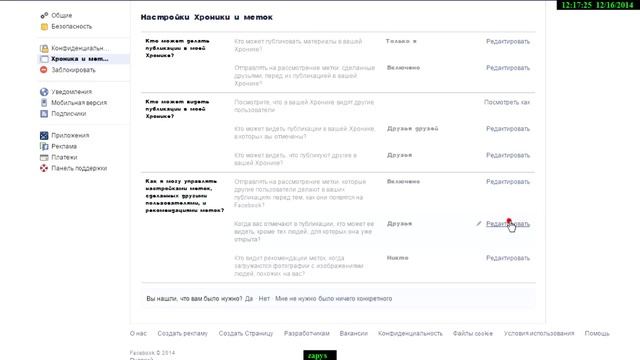
Task: Edit tag review in third section
Action: click(x=508, y=182)
